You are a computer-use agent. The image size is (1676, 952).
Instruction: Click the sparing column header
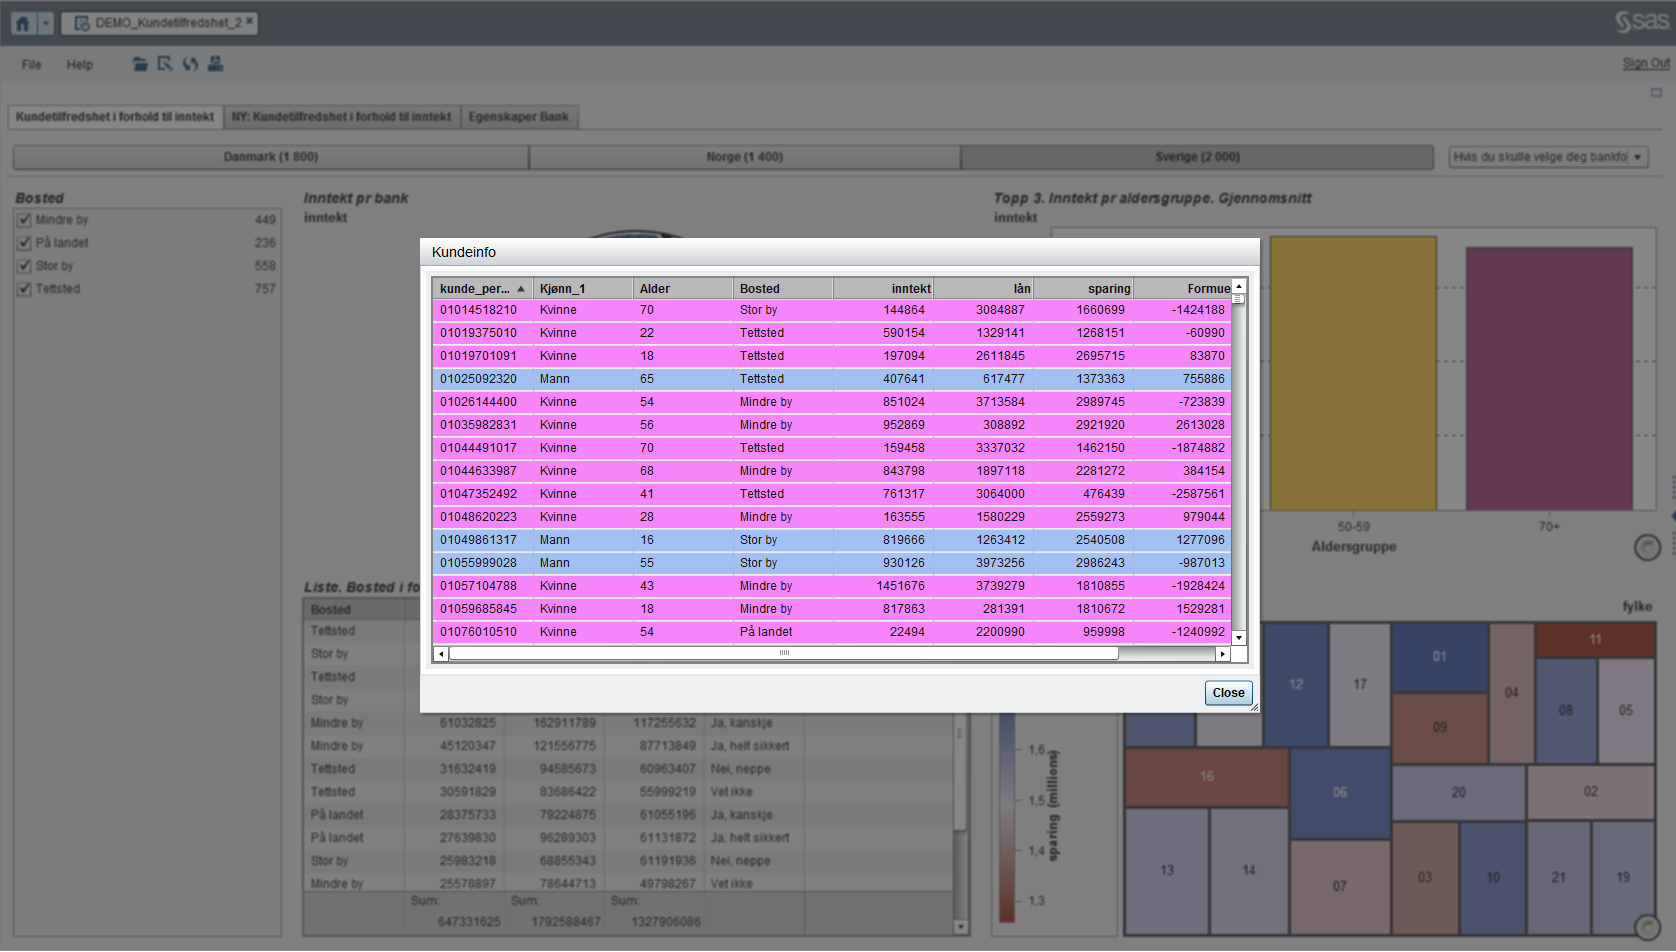pyautogui.click(x=1083, y=288)
